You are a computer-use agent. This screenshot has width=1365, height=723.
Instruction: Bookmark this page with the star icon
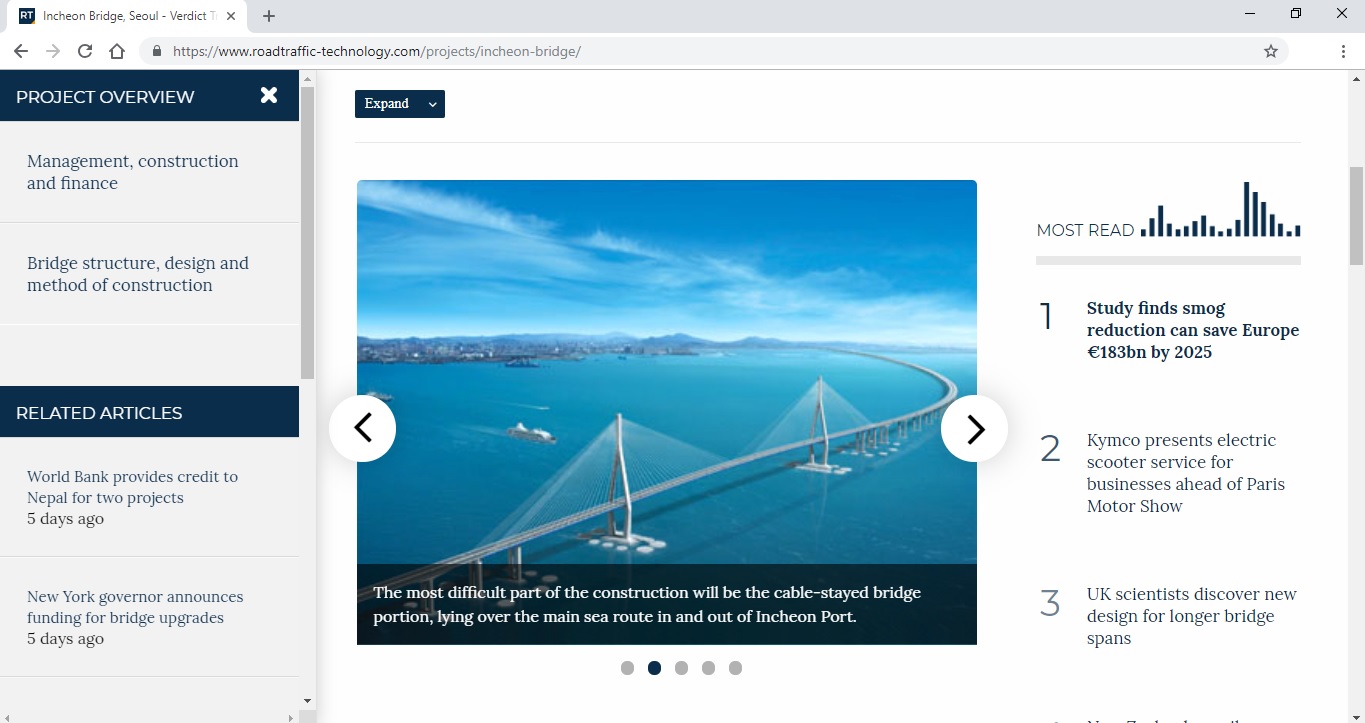point(1270,51)
